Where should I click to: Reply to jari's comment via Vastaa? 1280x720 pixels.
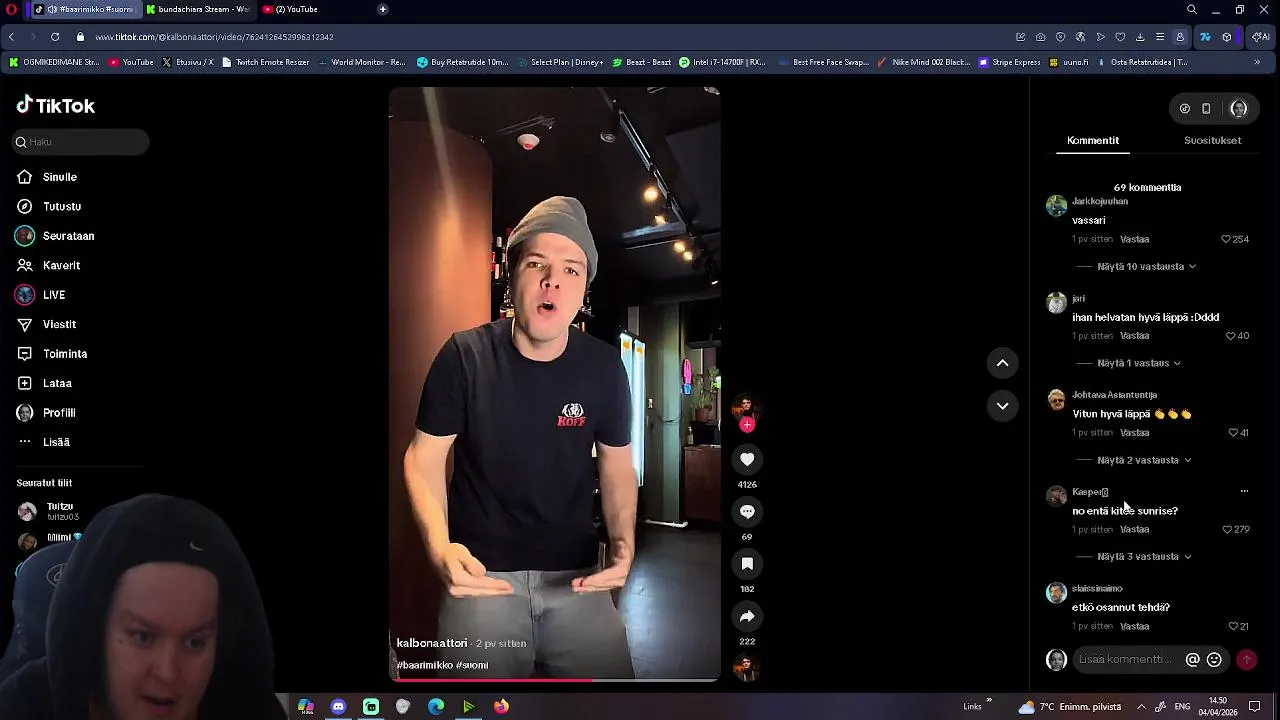[x=1134, y=336]
